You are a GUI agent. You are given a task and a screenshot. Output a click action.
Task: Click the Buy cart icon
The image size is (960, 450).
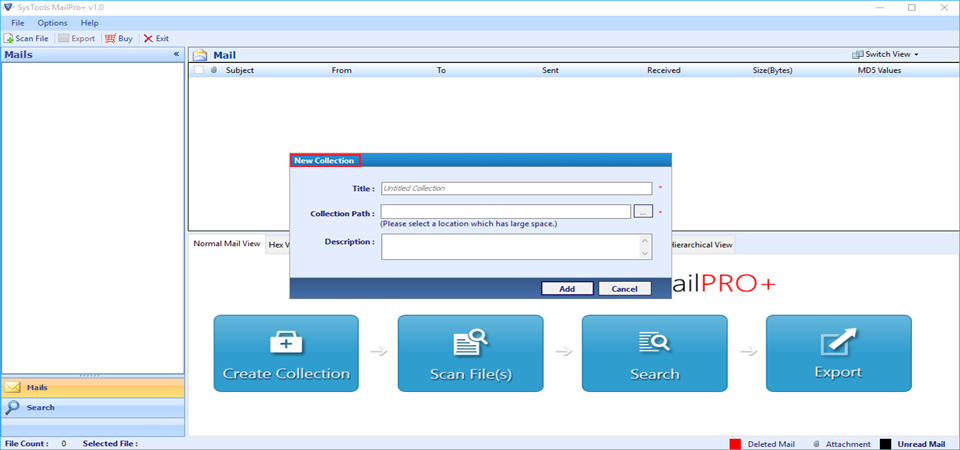110,38
